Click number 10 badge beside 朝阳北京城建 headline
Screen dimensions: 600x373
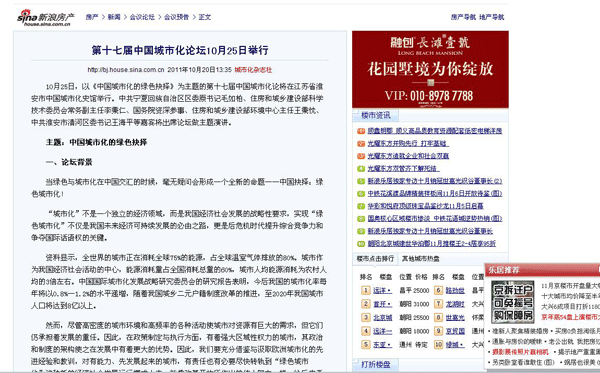(x=361, y=244)
